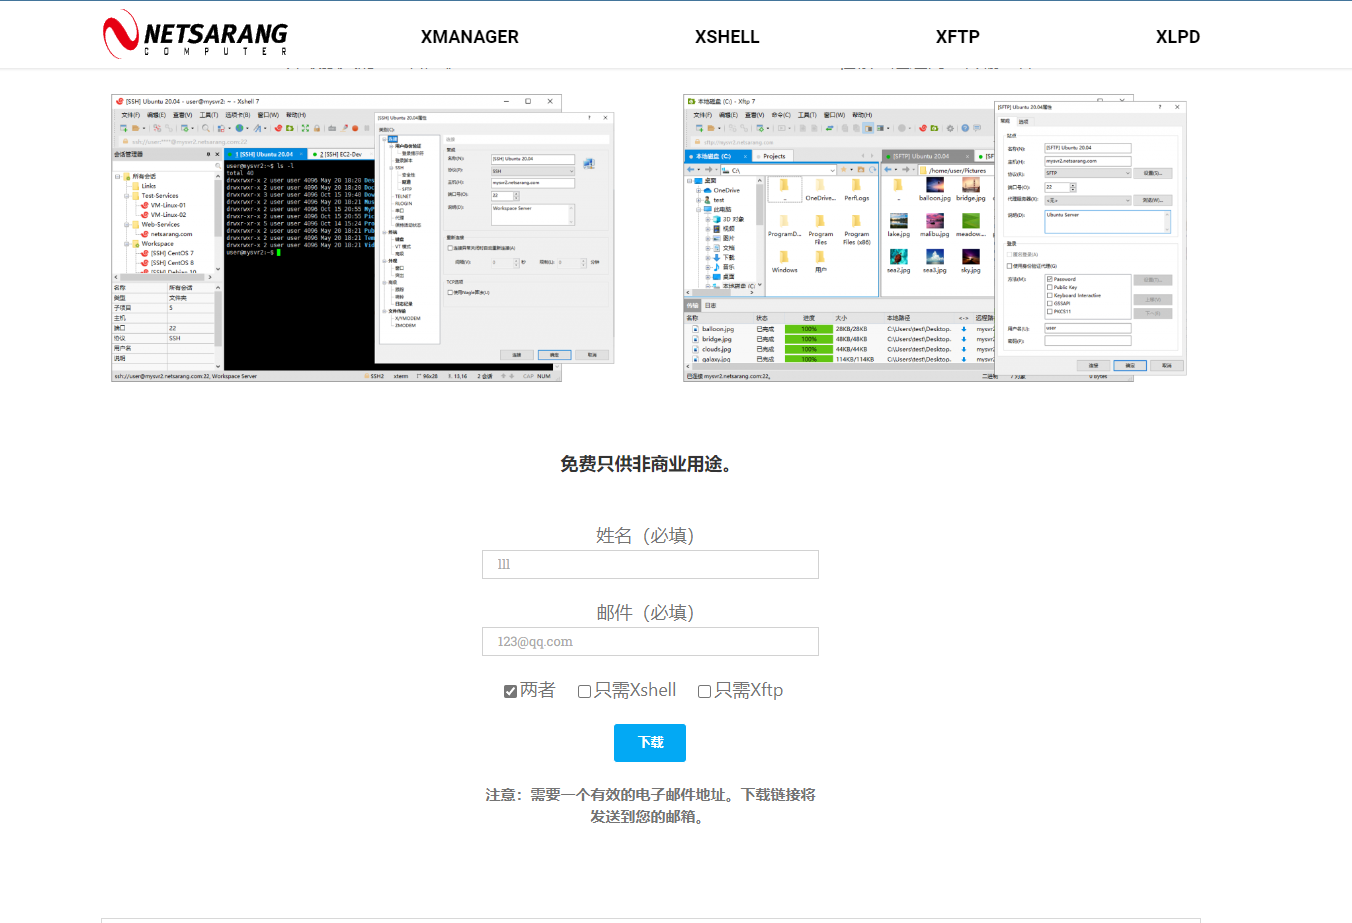Click the lock icon in Xshell toolbar
The image size is (1352, 923).
pyautogui.click(x=317, y=127)
